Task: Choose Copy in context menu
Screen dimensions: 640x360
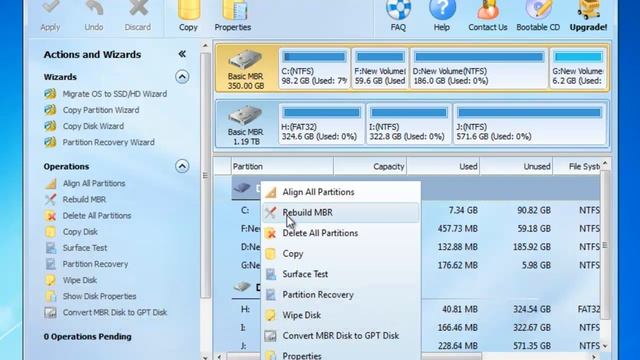Action: pos(341,254)
